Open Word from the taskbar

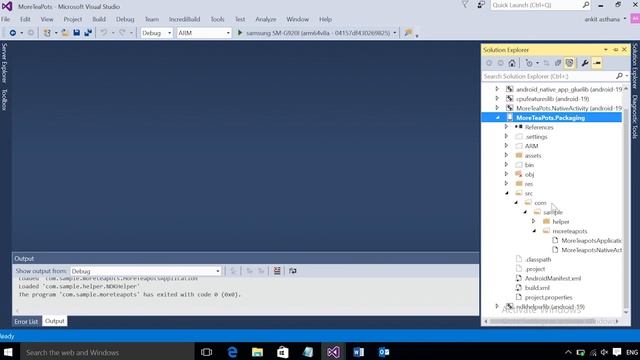(359, 352)
